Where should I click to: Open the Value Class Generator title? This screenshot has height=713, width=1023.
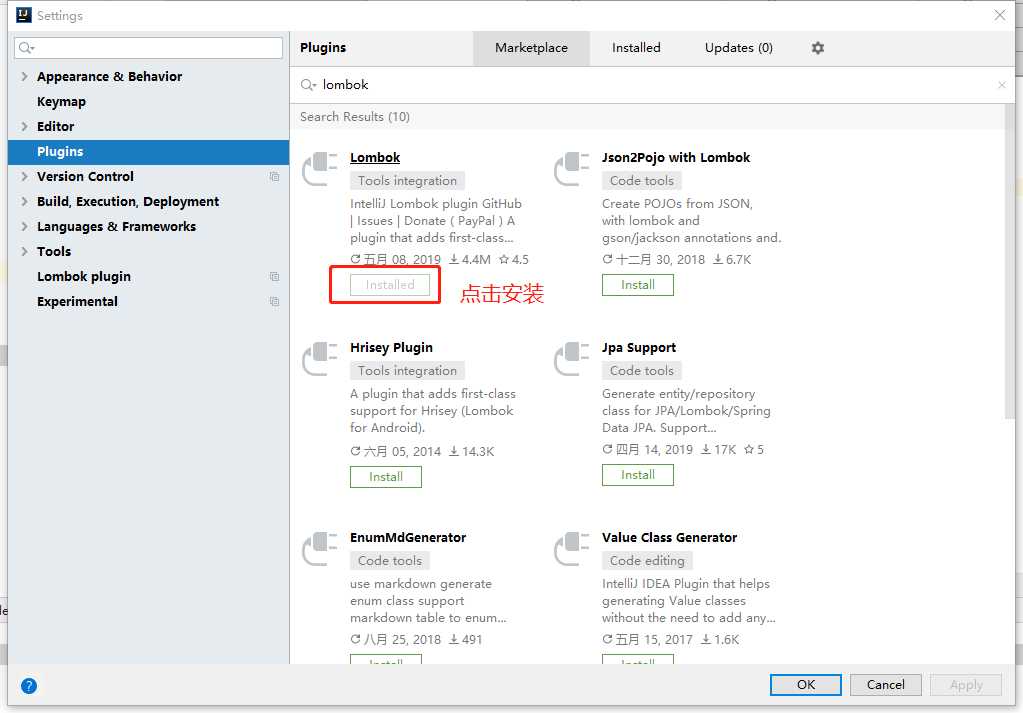coord(669,538)
